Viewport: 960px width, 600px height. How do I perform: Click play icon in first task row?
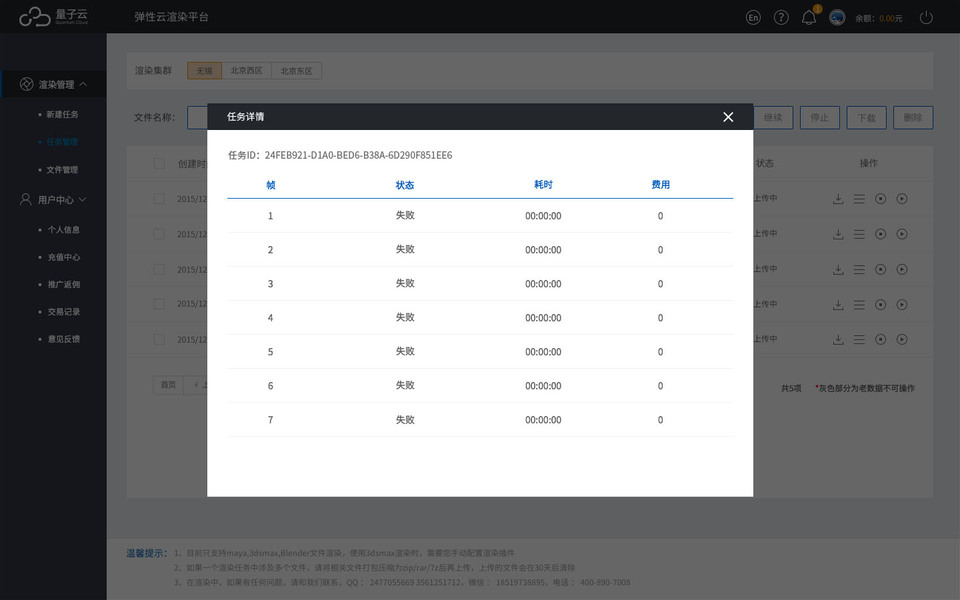(902, 198)
